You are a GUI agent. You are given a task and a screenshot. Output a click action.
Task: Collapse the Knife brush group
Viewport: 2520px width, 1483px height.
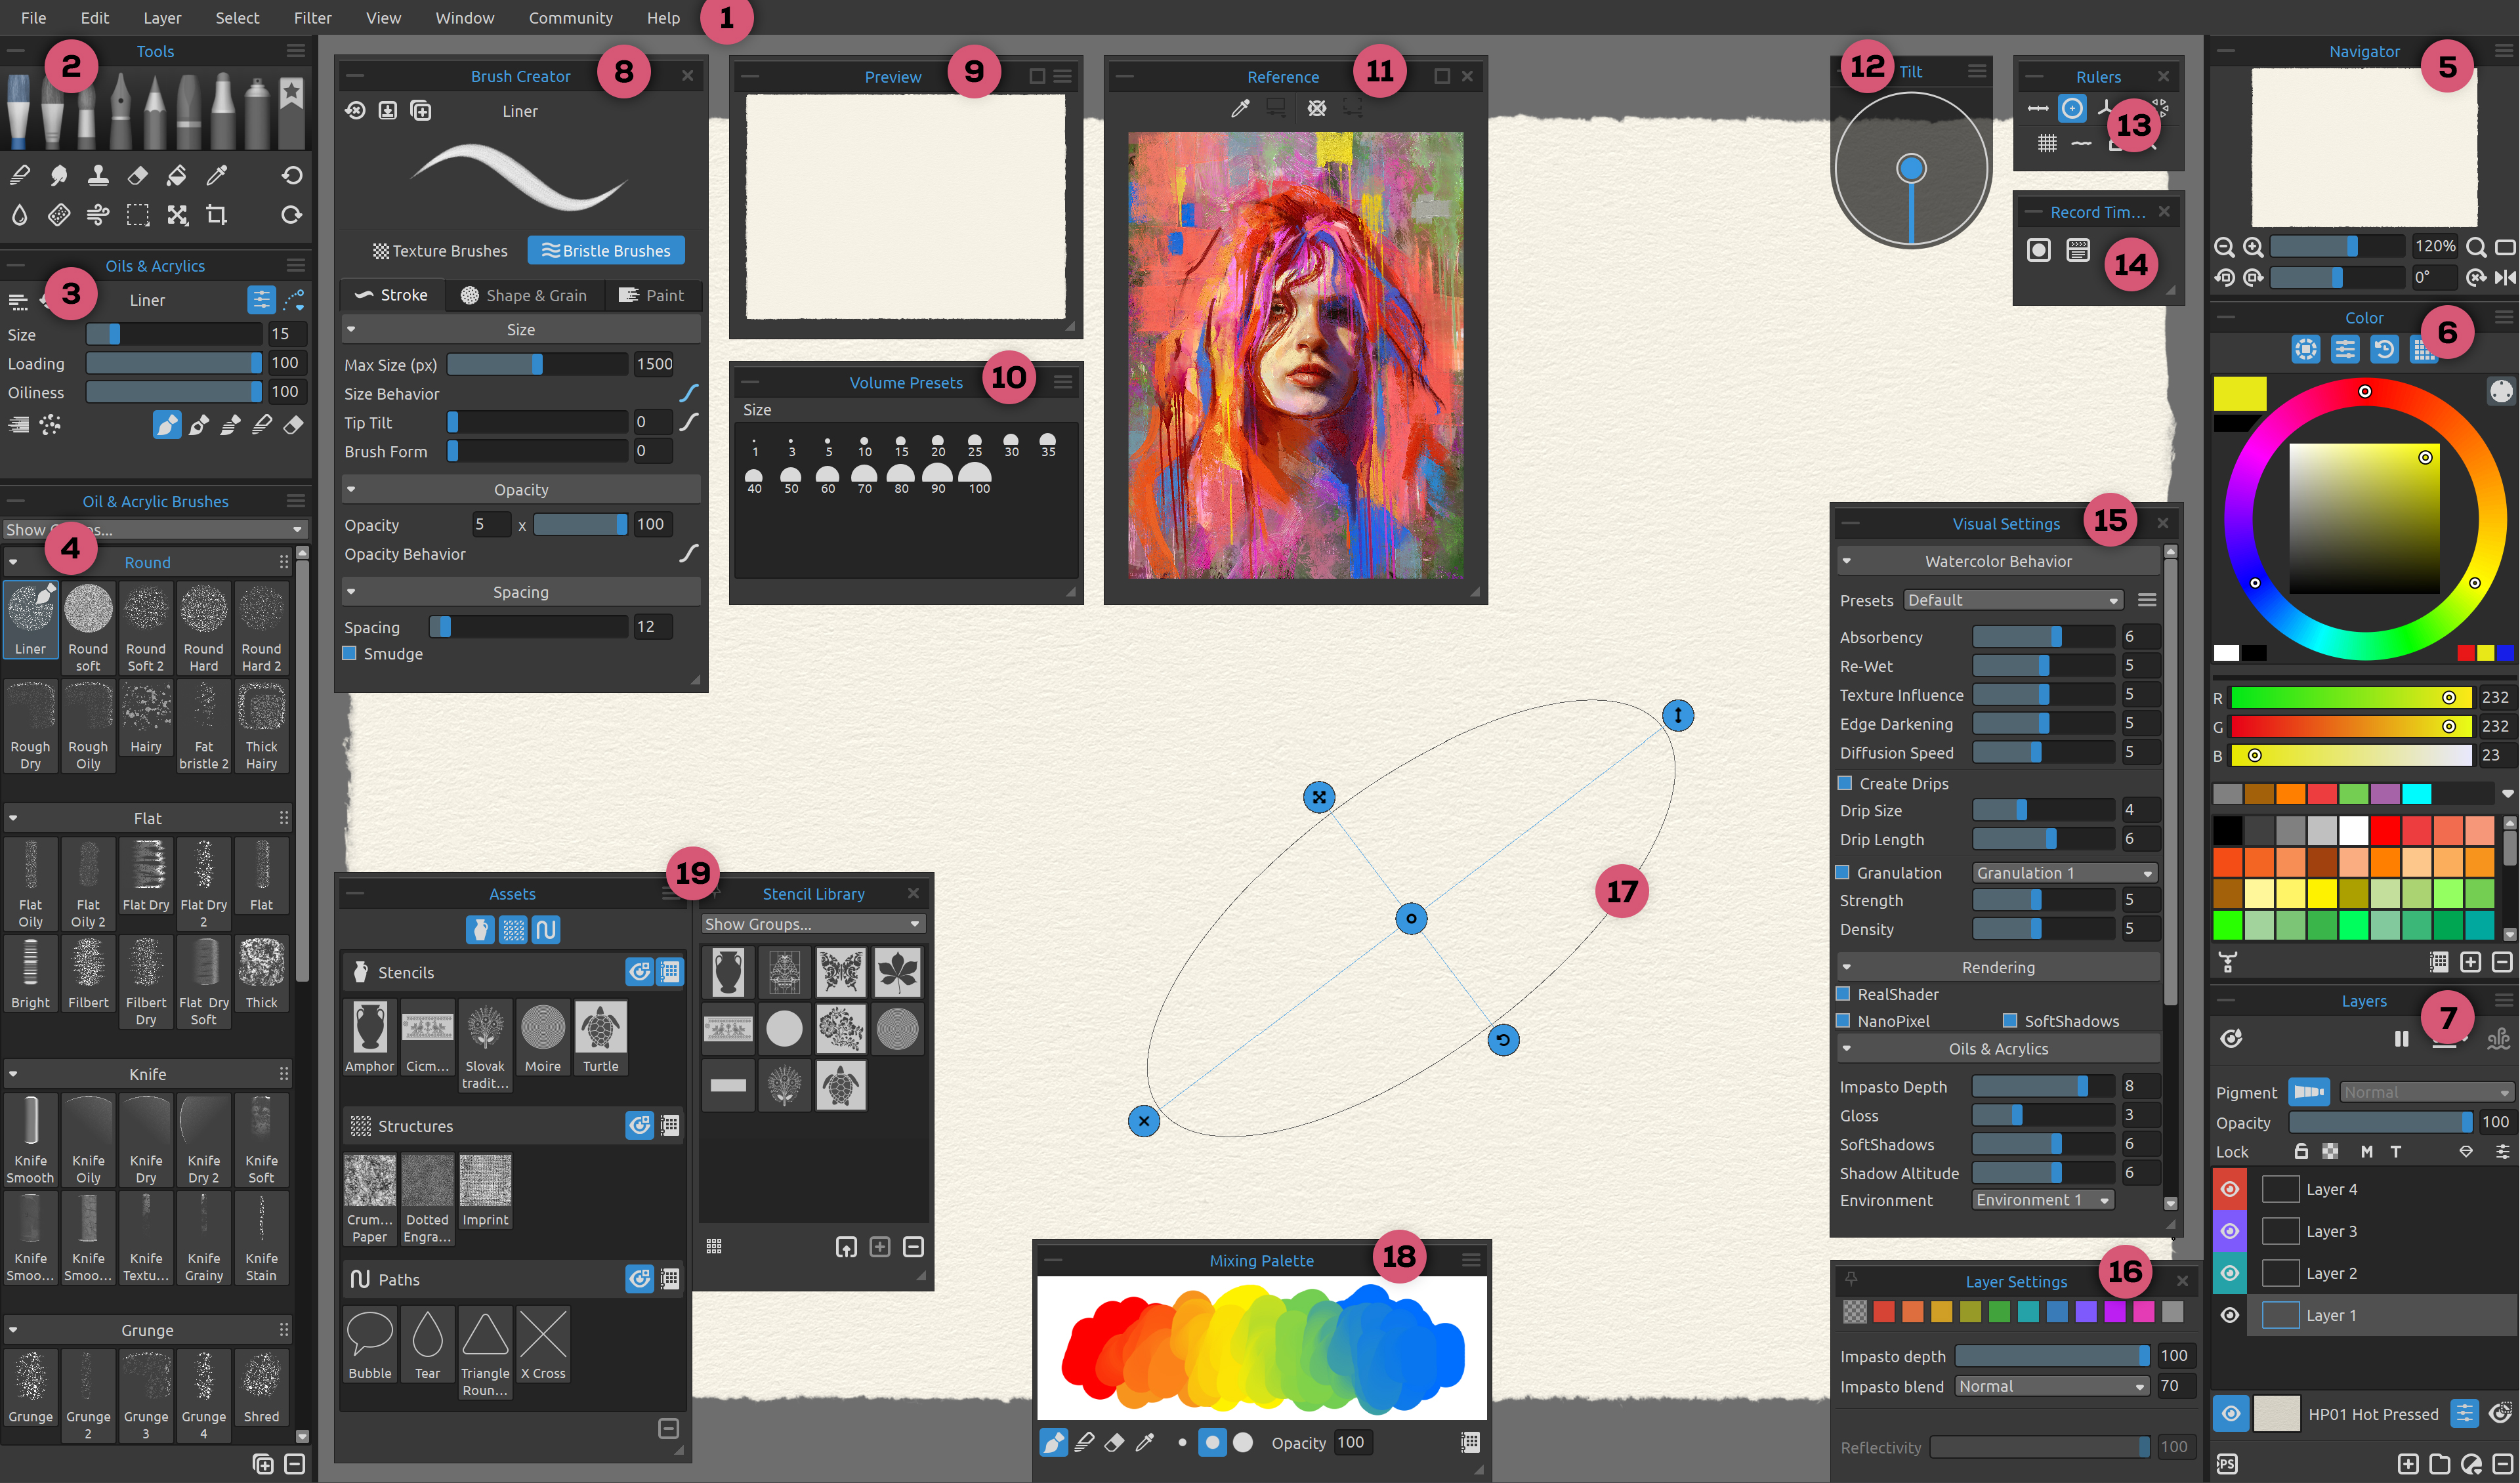click(13, 1074)
